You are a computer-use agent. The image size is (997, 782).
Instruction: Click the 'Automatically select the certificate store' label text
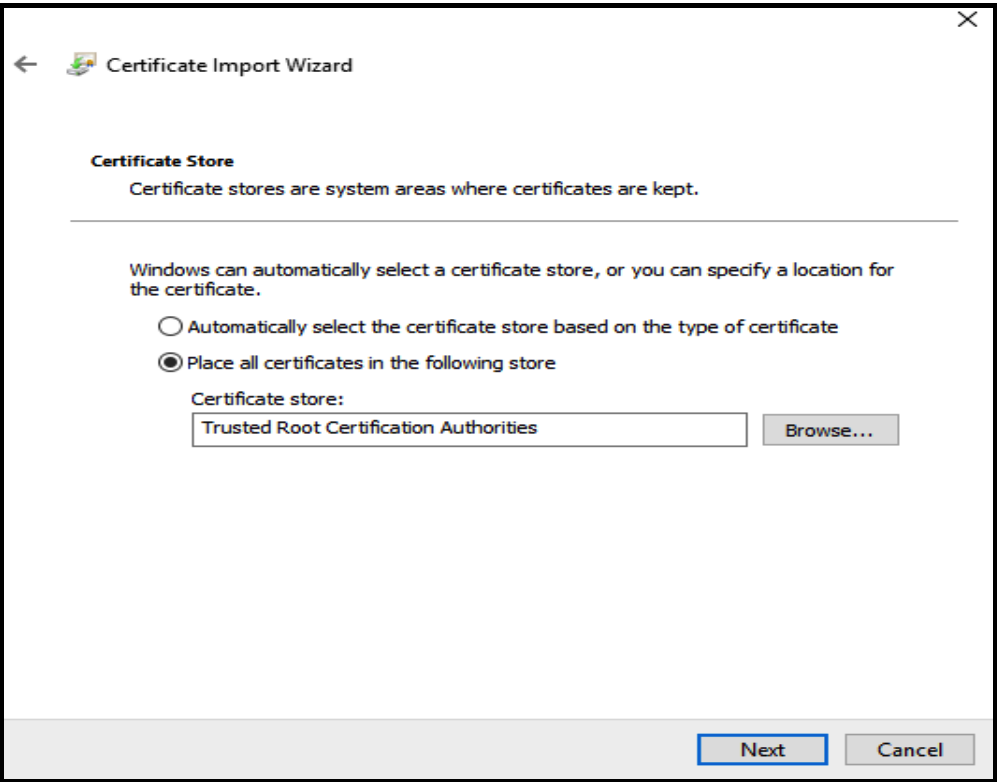pos(512,327)
